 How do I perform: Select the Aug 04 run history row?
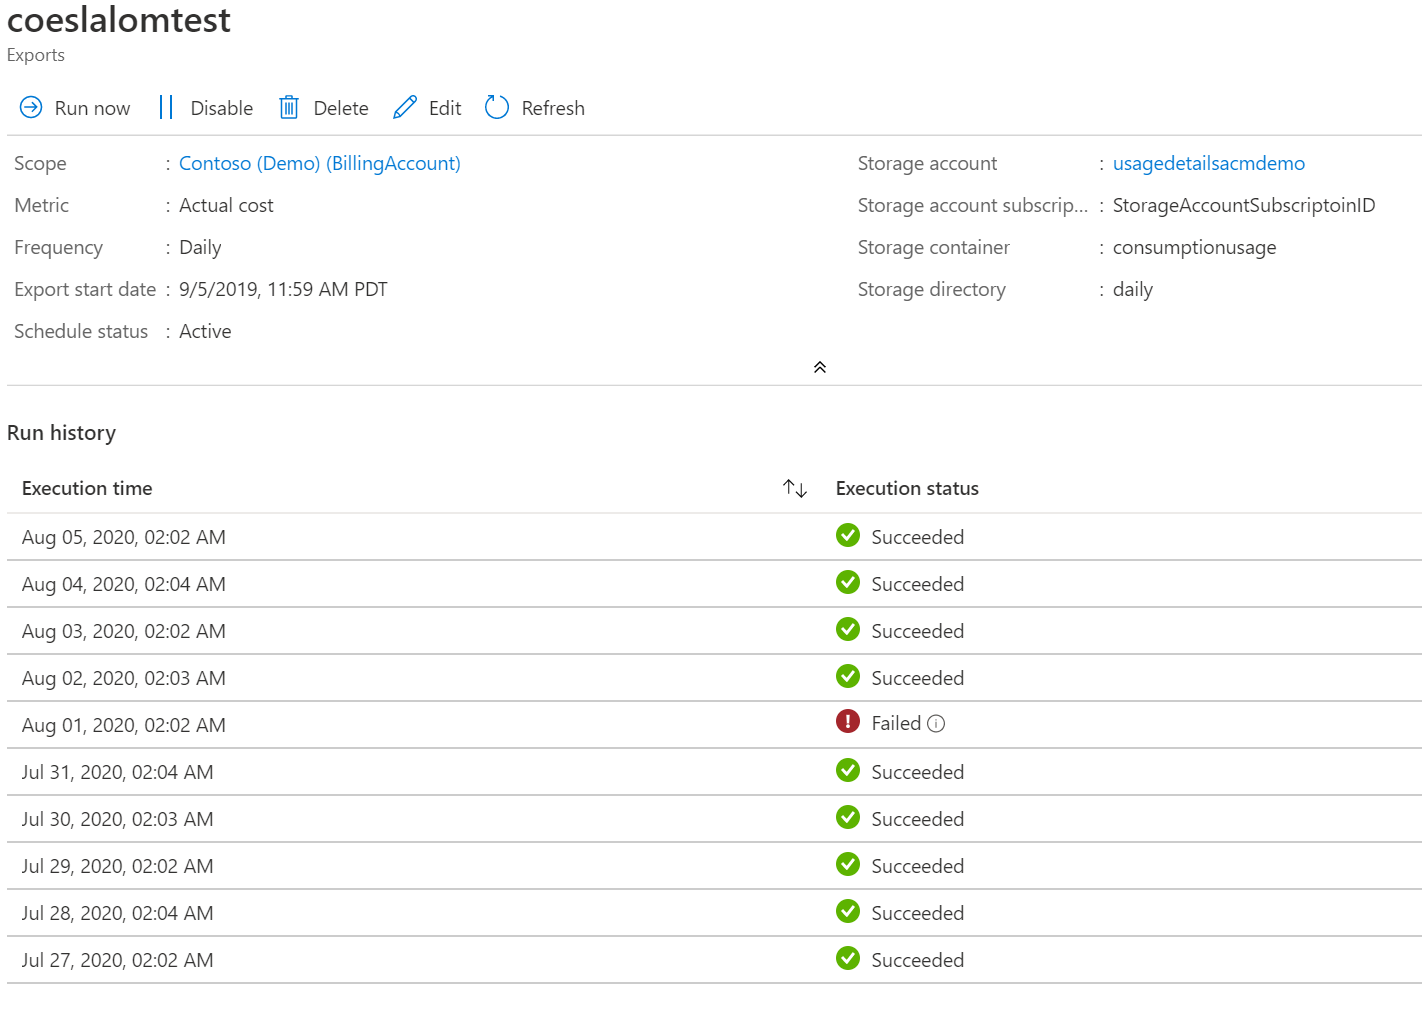pyautogui.click(x=400, y=583)
